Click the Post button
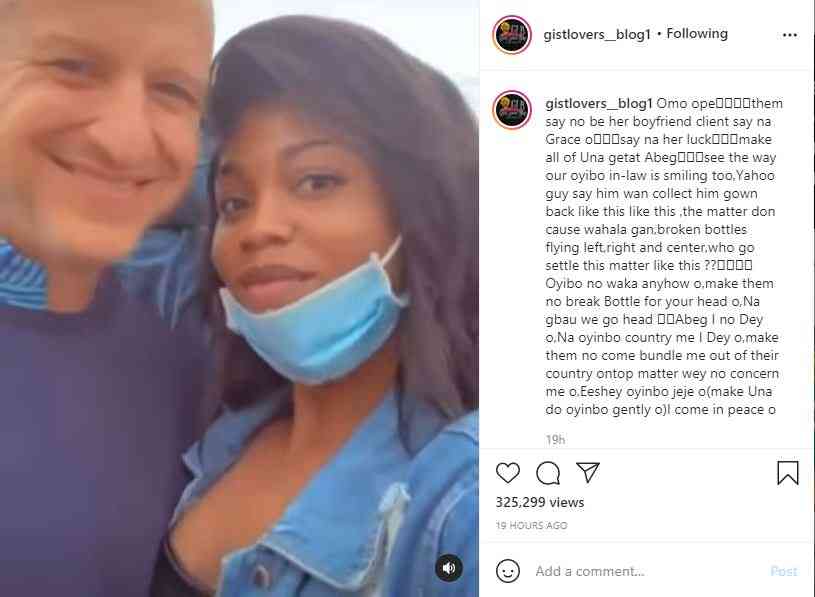The width and height of the screenshot is (815, 597). click(783, 571)
